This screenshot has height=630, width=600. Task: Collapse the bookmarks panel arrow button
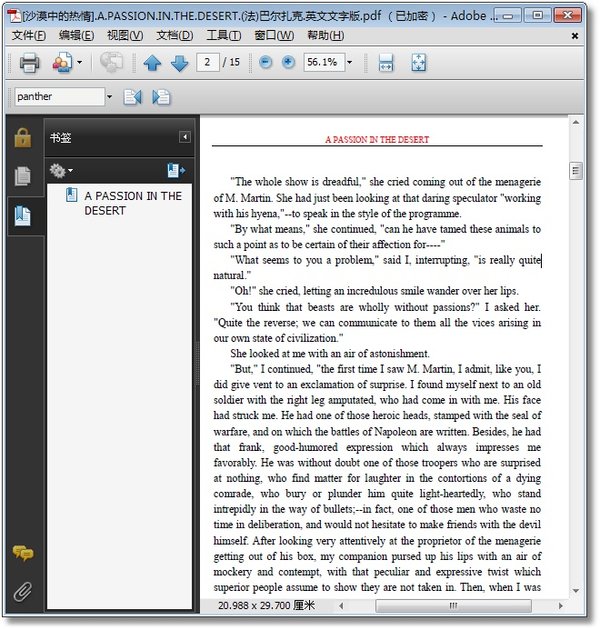(185, 137)
